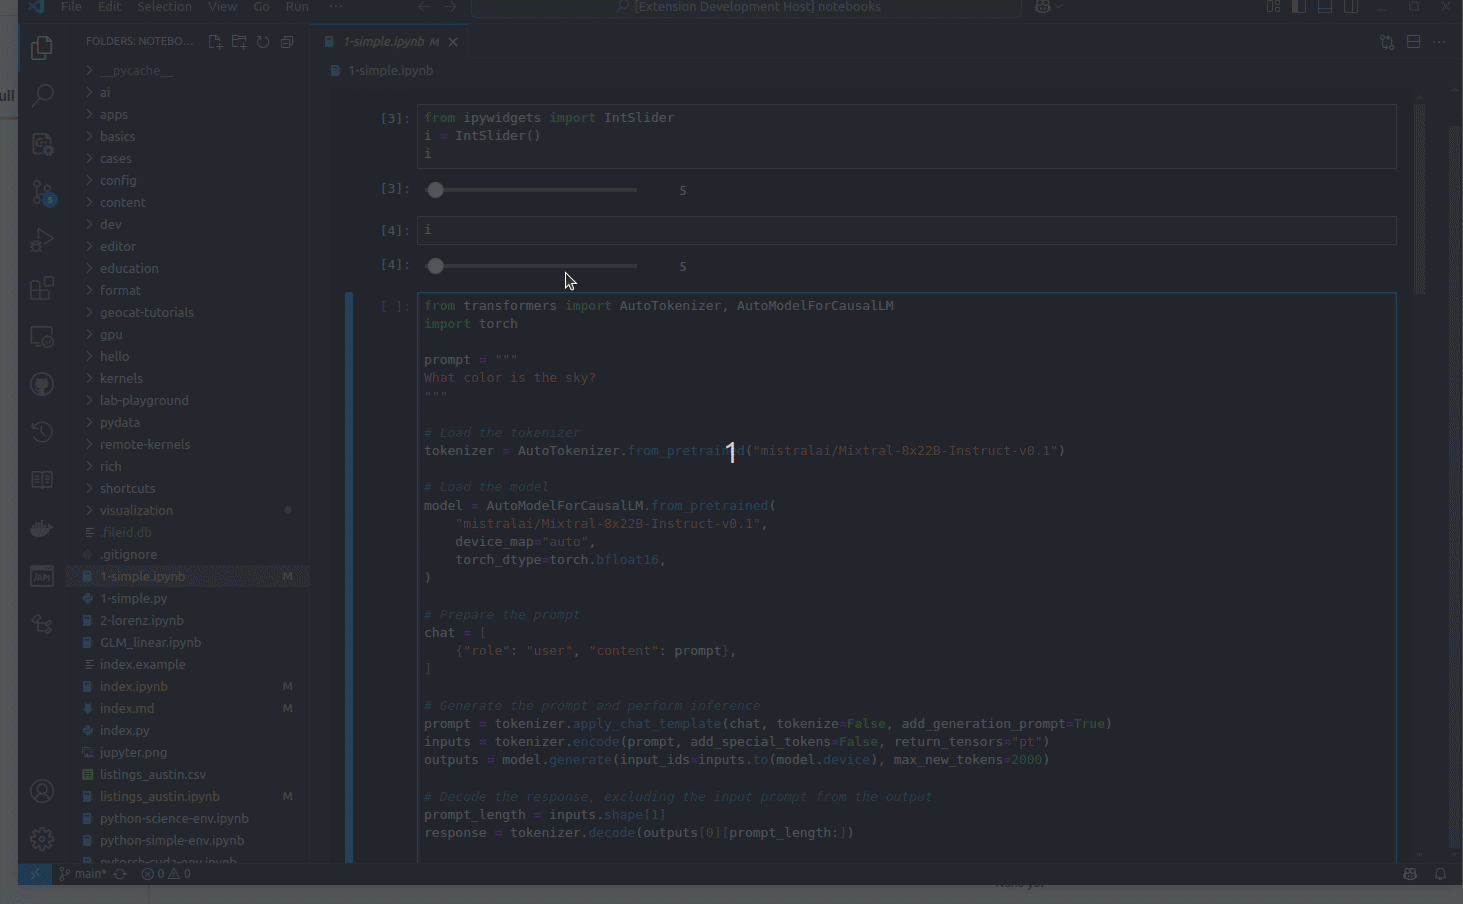The height and width of the screenshot is (904, 1463).
Task: Click into code cell [4] containing 'i'
Action: [x=907, y=230]
